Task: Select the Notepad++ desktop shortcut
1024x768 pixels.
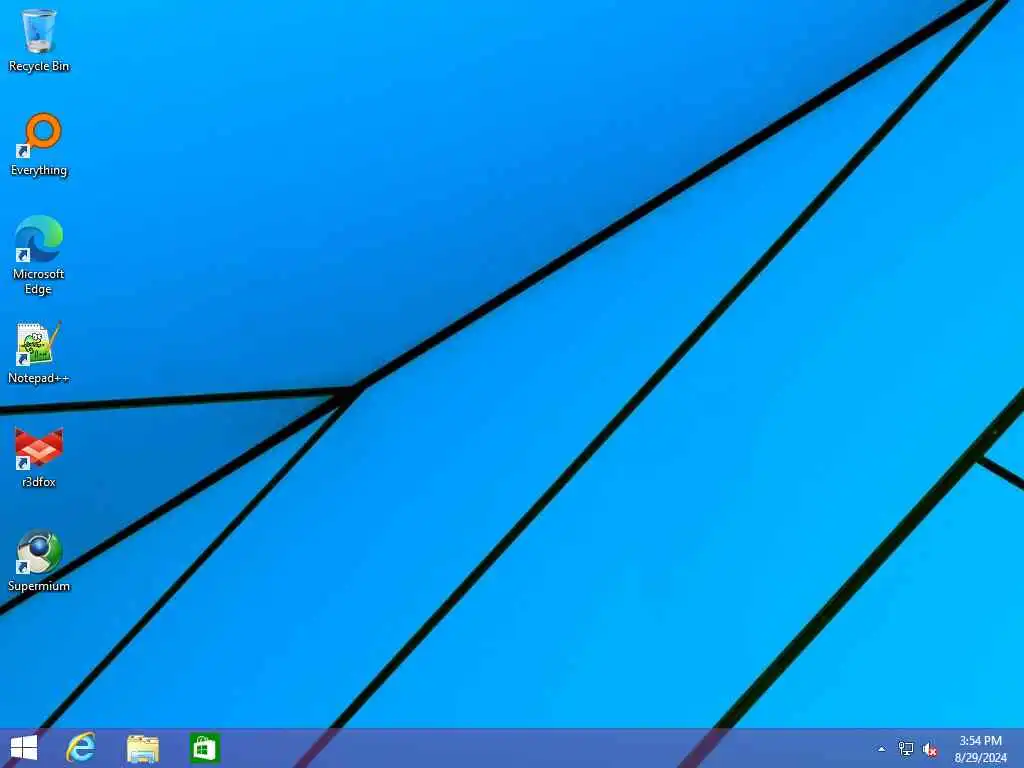Action: [39, 353]
